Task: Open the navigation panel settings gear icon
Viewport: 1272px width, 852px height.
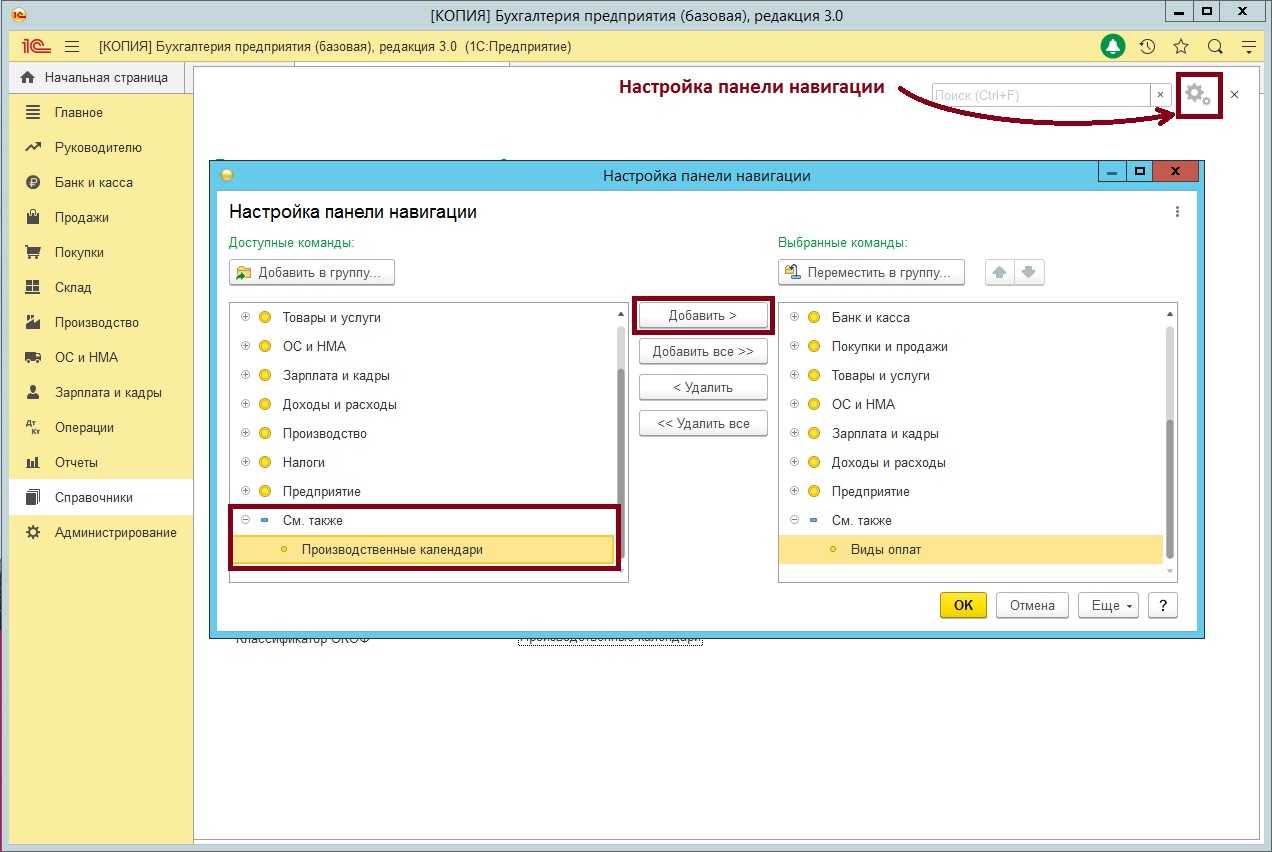Action: click(x=1198, y=94)
